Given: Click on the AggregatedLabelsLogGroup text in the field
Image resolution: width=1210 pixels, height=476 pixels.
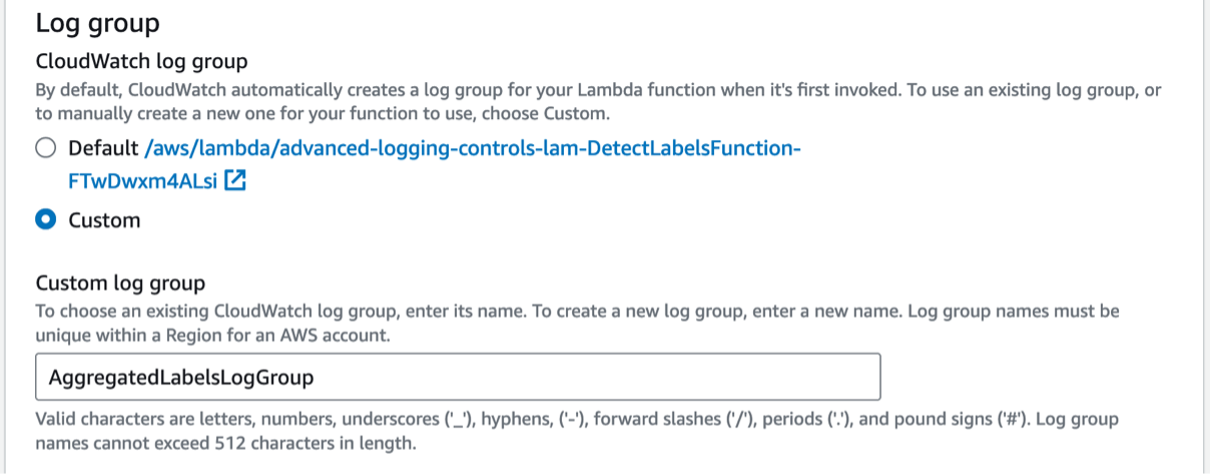Looking at the screenshot, I should (181, 377).
